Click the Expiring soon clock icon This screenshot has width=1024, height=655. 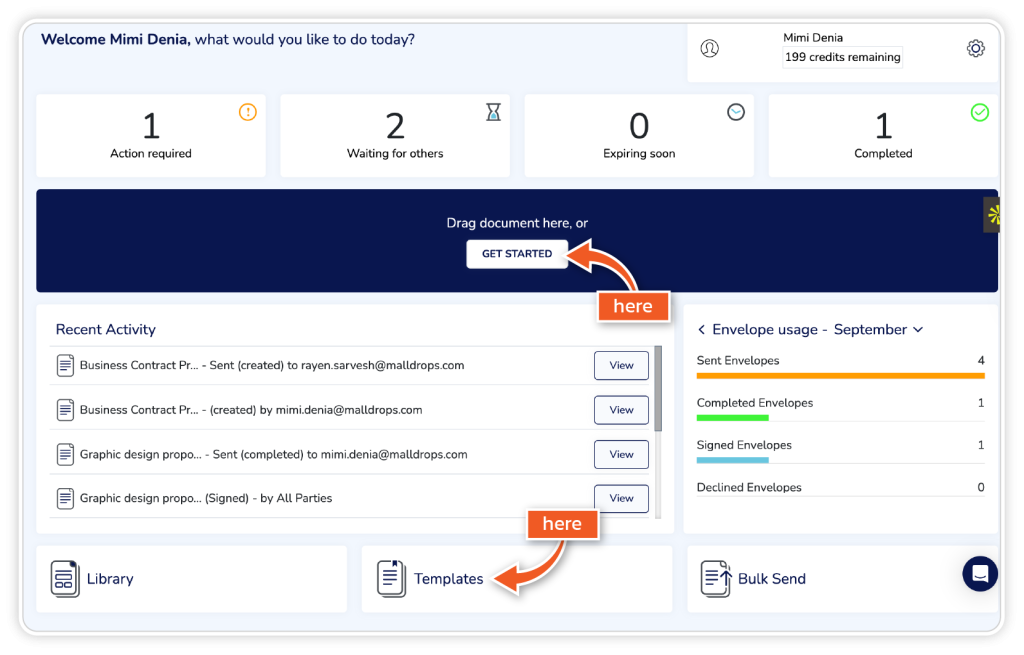736,112
